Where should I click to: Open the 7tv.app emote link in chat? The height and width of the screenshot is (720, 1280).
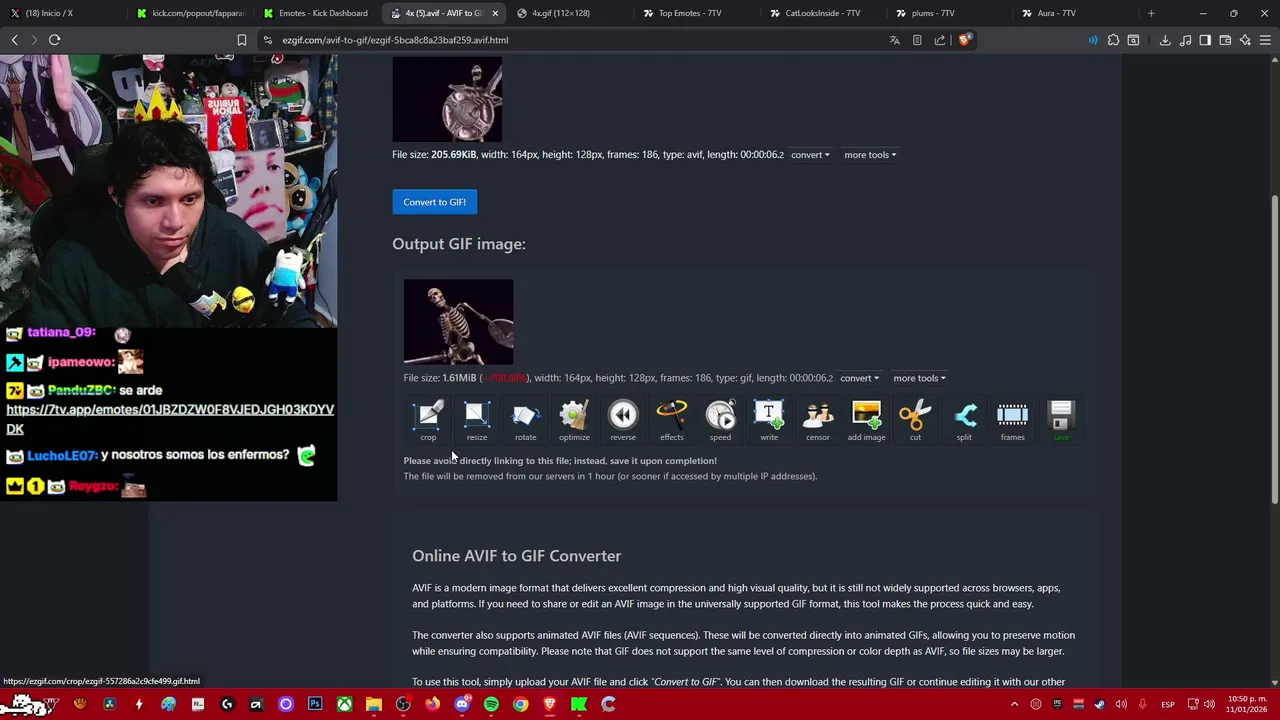(x=170, y=419)
